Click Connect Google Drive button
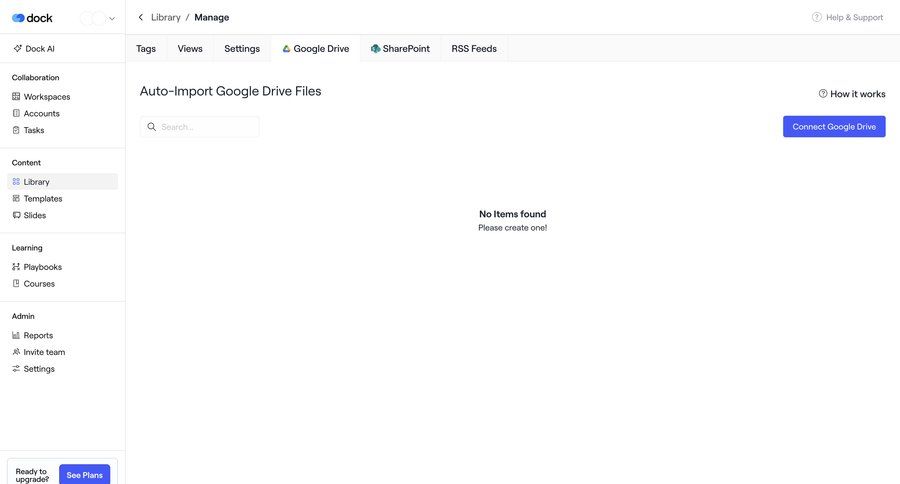The image size is (900, 484). pyautogui.click(x=834, y=126)
